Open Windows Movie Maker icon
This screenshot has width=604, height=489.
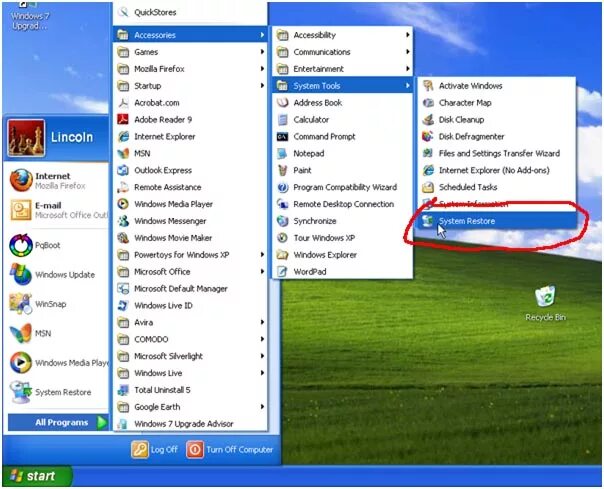pyautogui.click(x=123, y=238)
